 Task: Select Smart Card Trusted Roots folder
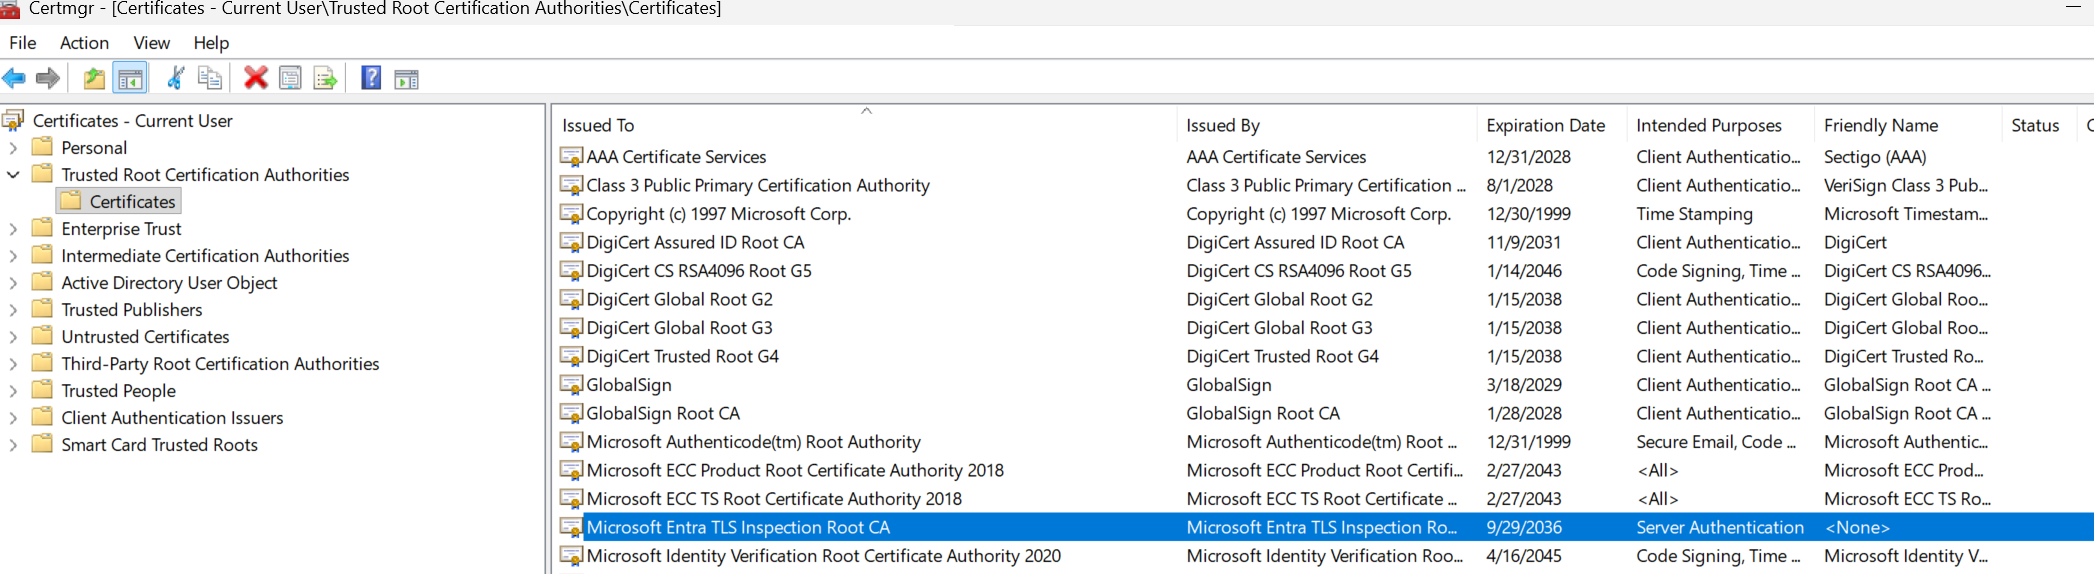[159, 445]
